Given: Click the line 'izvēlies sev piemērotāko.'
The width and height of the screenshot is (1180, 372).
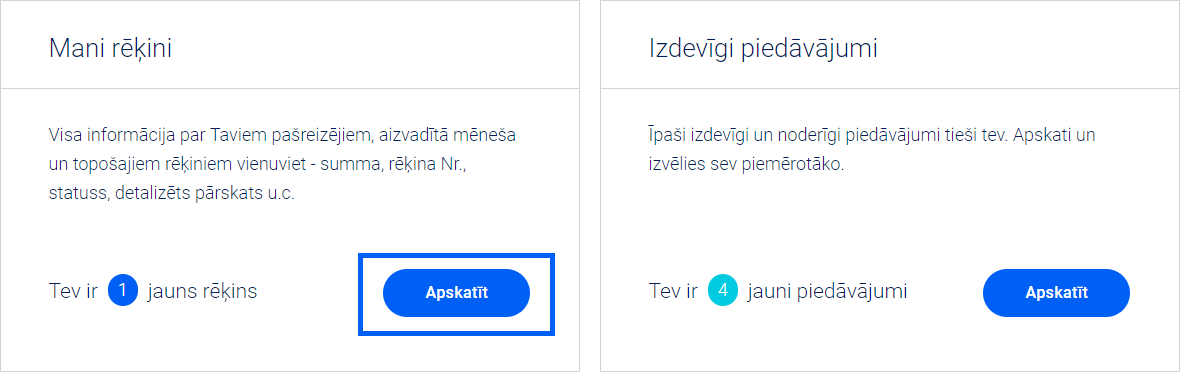Looking at the screenshot, I should coord(746,164).
